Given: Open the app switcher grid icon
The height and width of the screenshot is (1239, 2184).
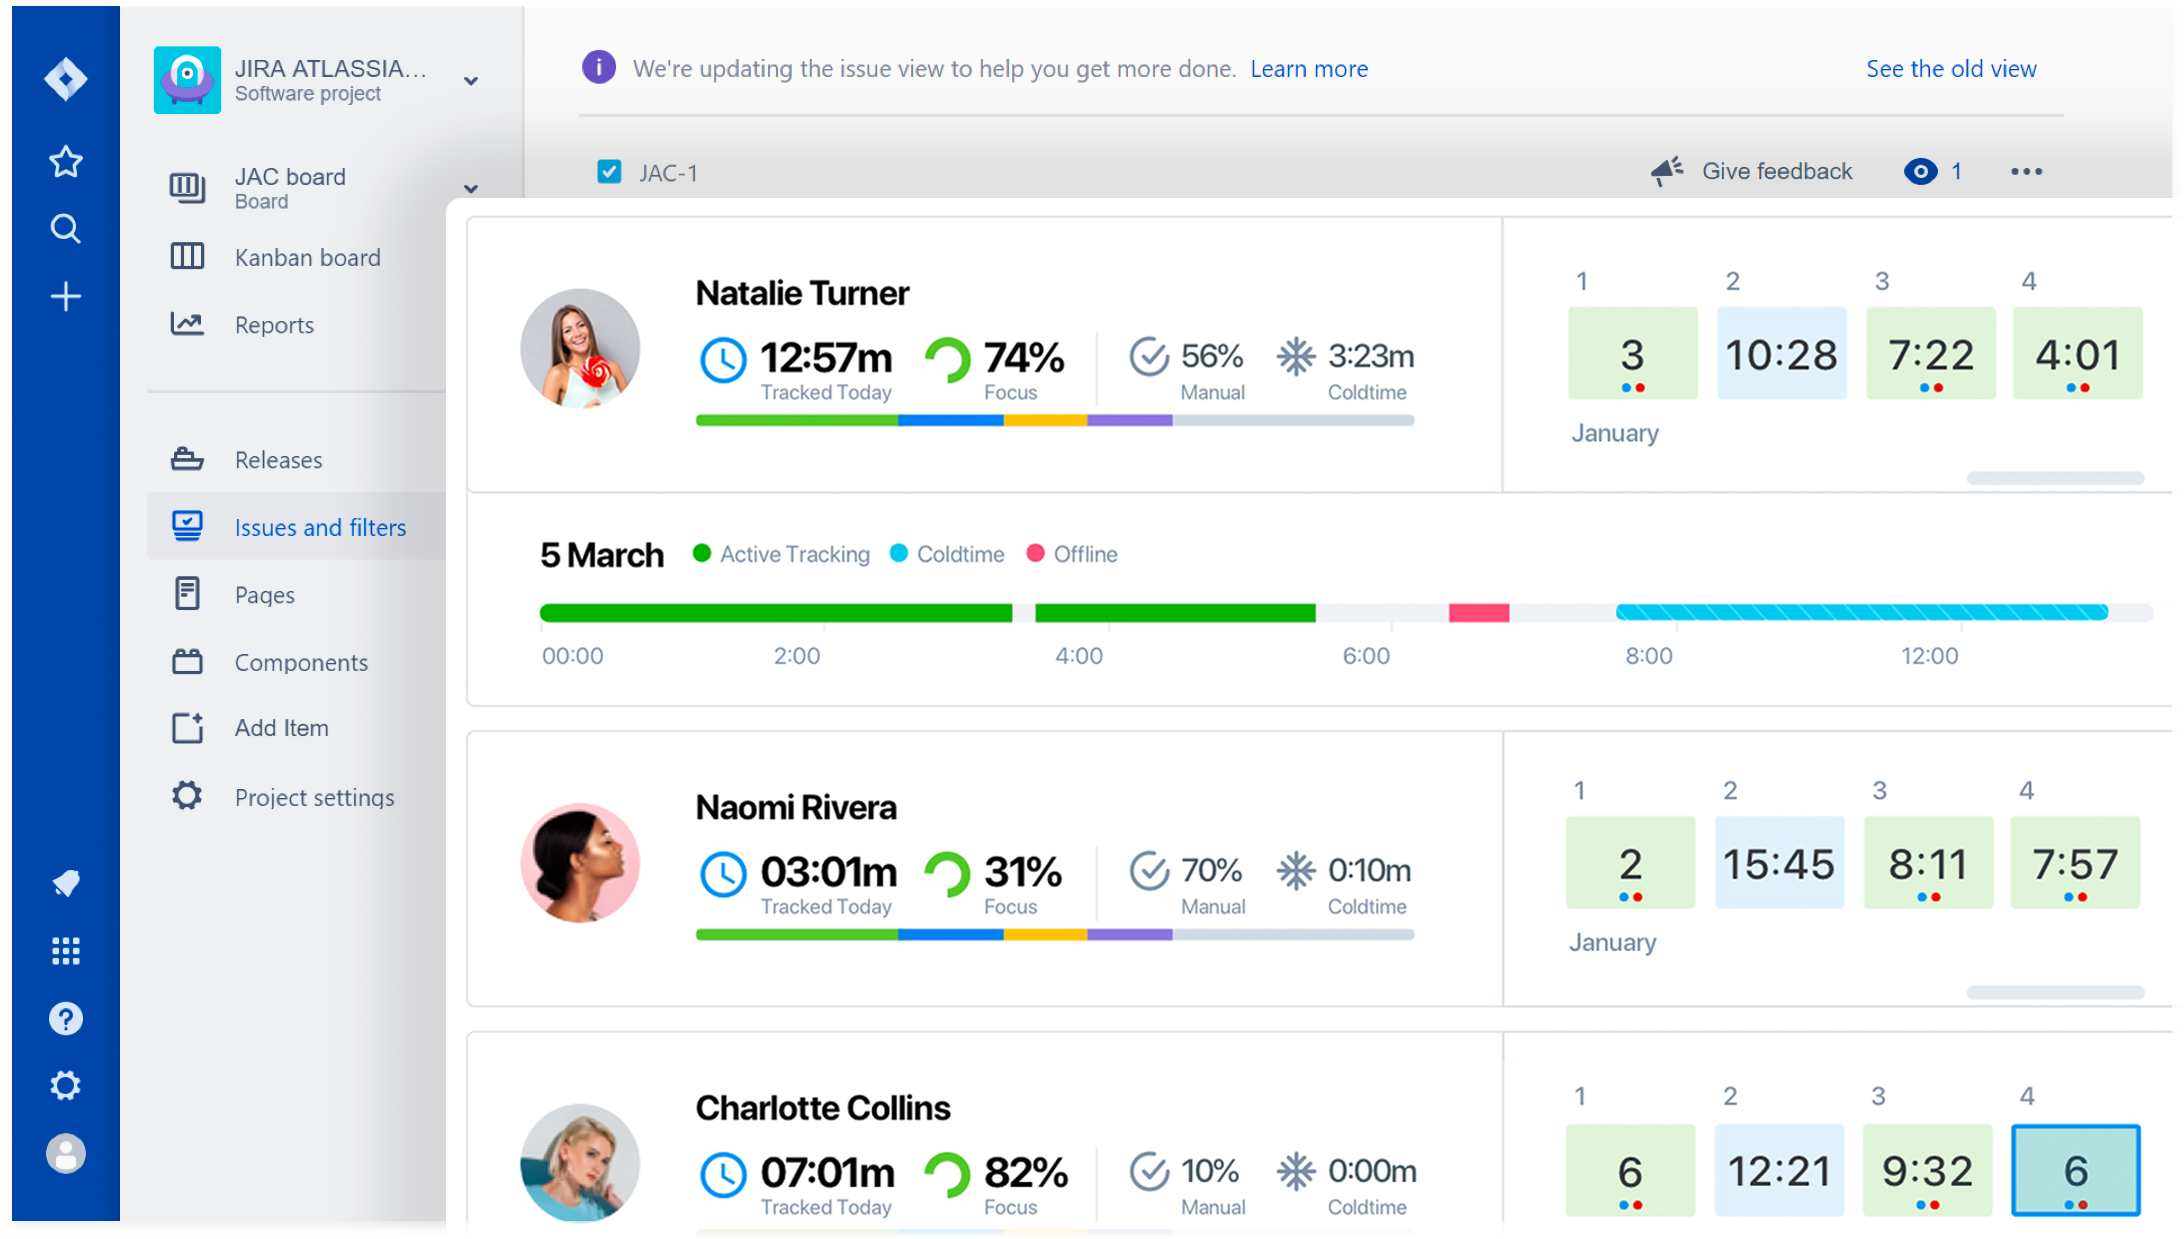Looking at the screenshot, I should click(x=66, y=951).
